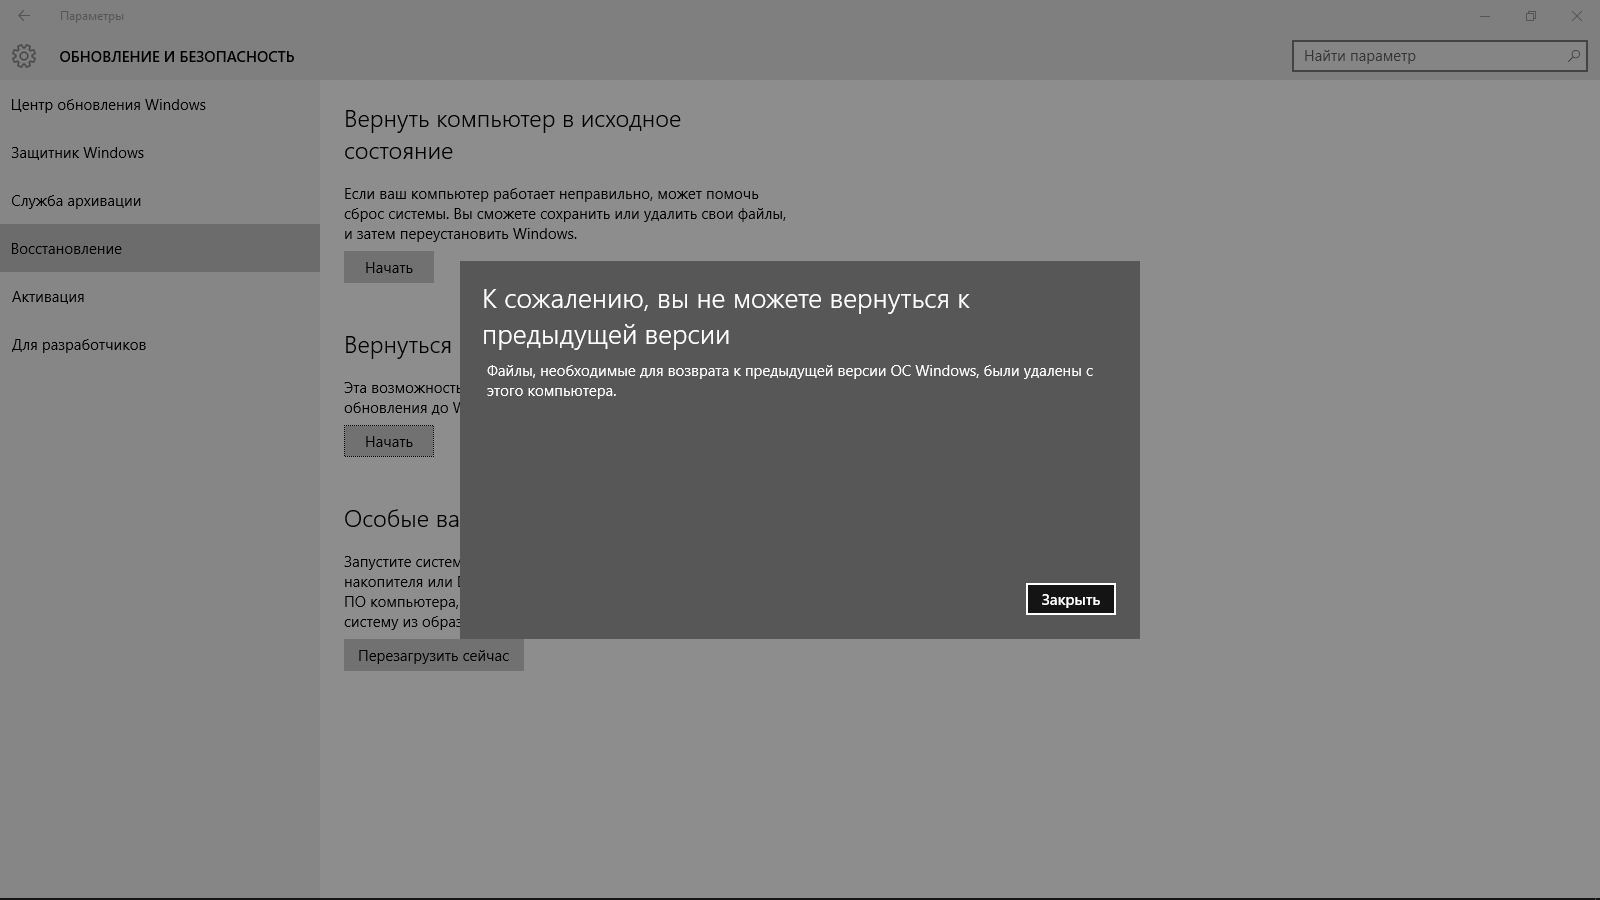This screenshot has height=900, width=1600.
Task: Click the magnifier search icon
Action: tap(1574, 56)
